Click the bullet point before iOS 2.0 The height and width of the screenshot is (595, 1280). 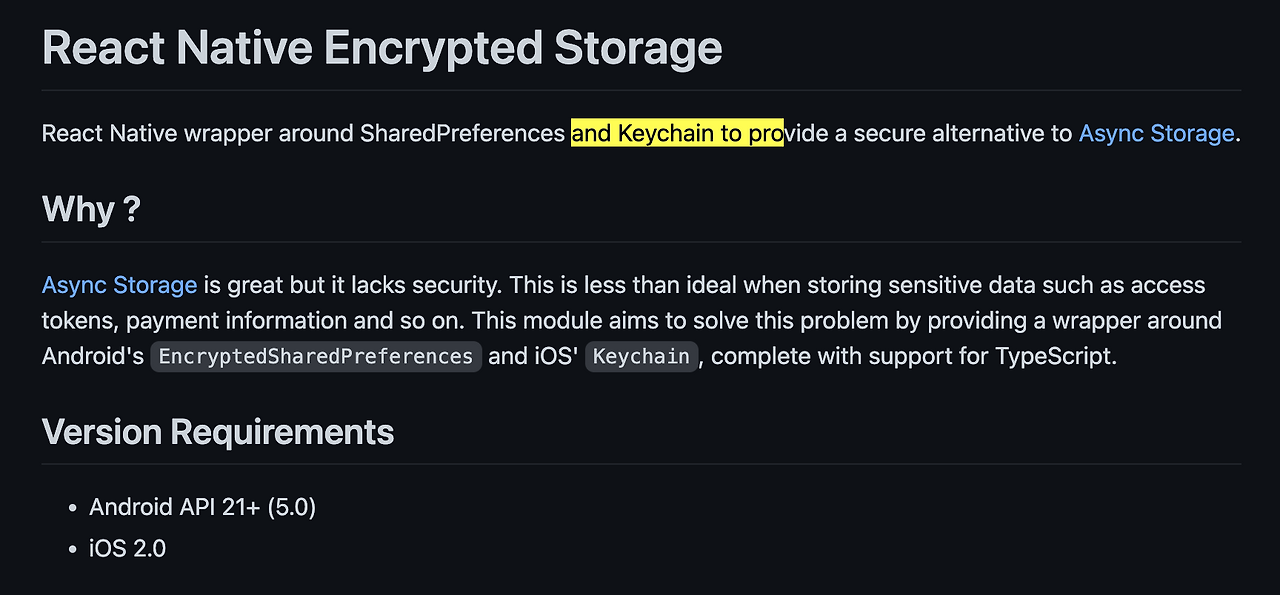[x=72, y=549]
